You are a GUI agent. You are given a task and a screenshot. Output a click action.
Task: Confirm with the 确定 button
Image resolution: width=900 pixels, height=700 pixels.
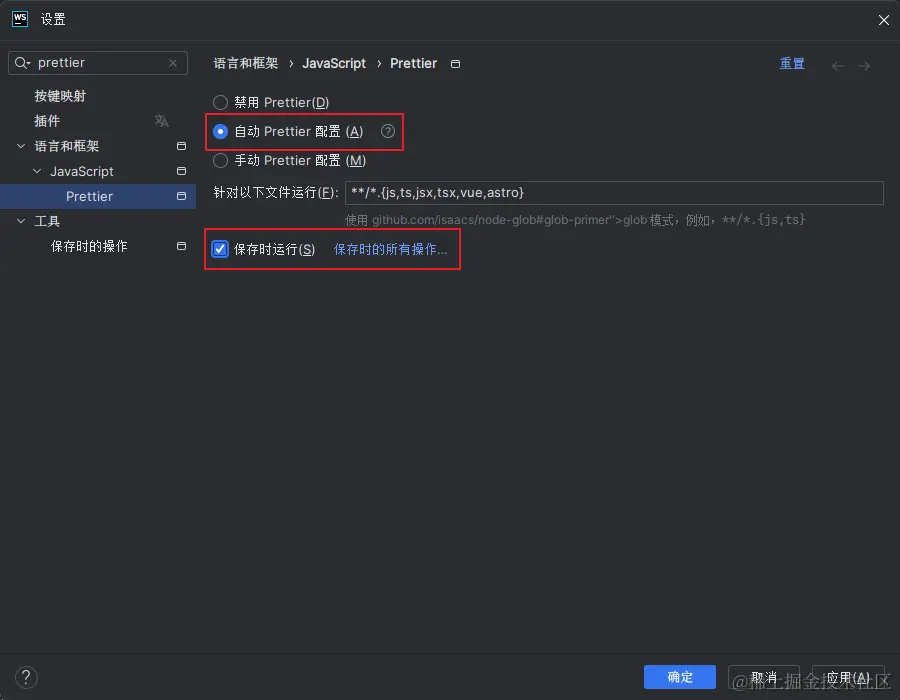pos(680,677)
